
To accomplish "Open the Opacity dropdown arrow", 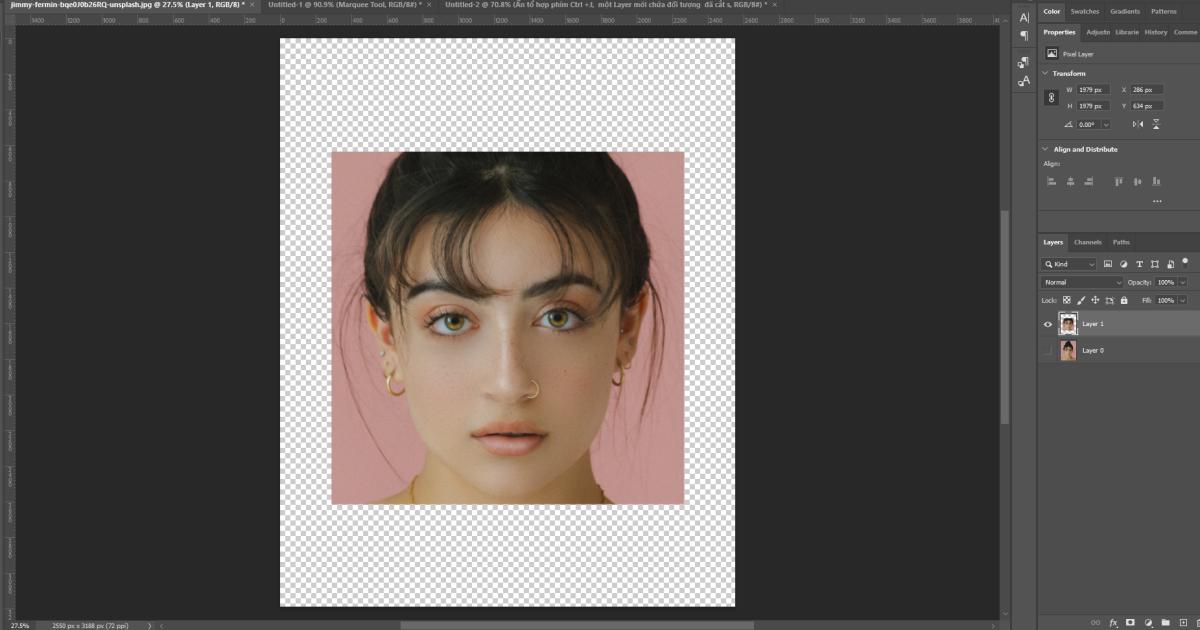I will [1182, 282].
